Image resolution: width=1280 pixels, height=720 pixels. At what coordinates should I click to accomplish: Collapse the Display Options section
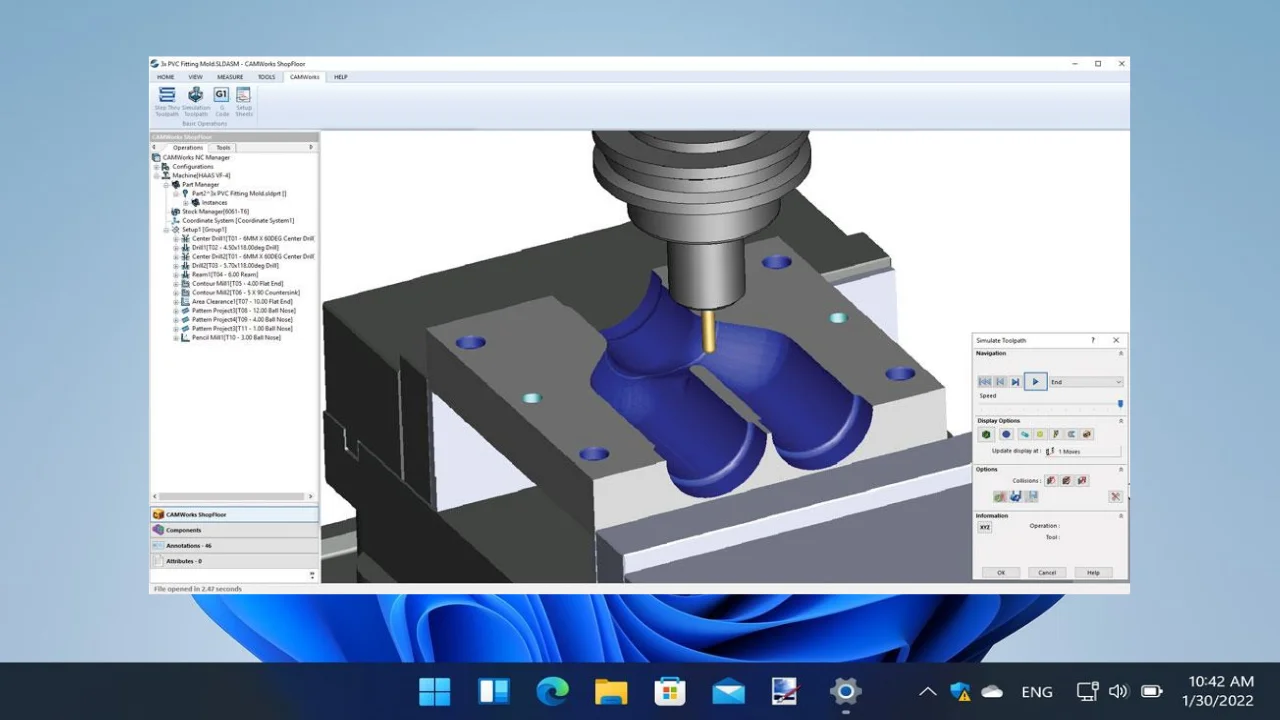(x=1120, y=421)
